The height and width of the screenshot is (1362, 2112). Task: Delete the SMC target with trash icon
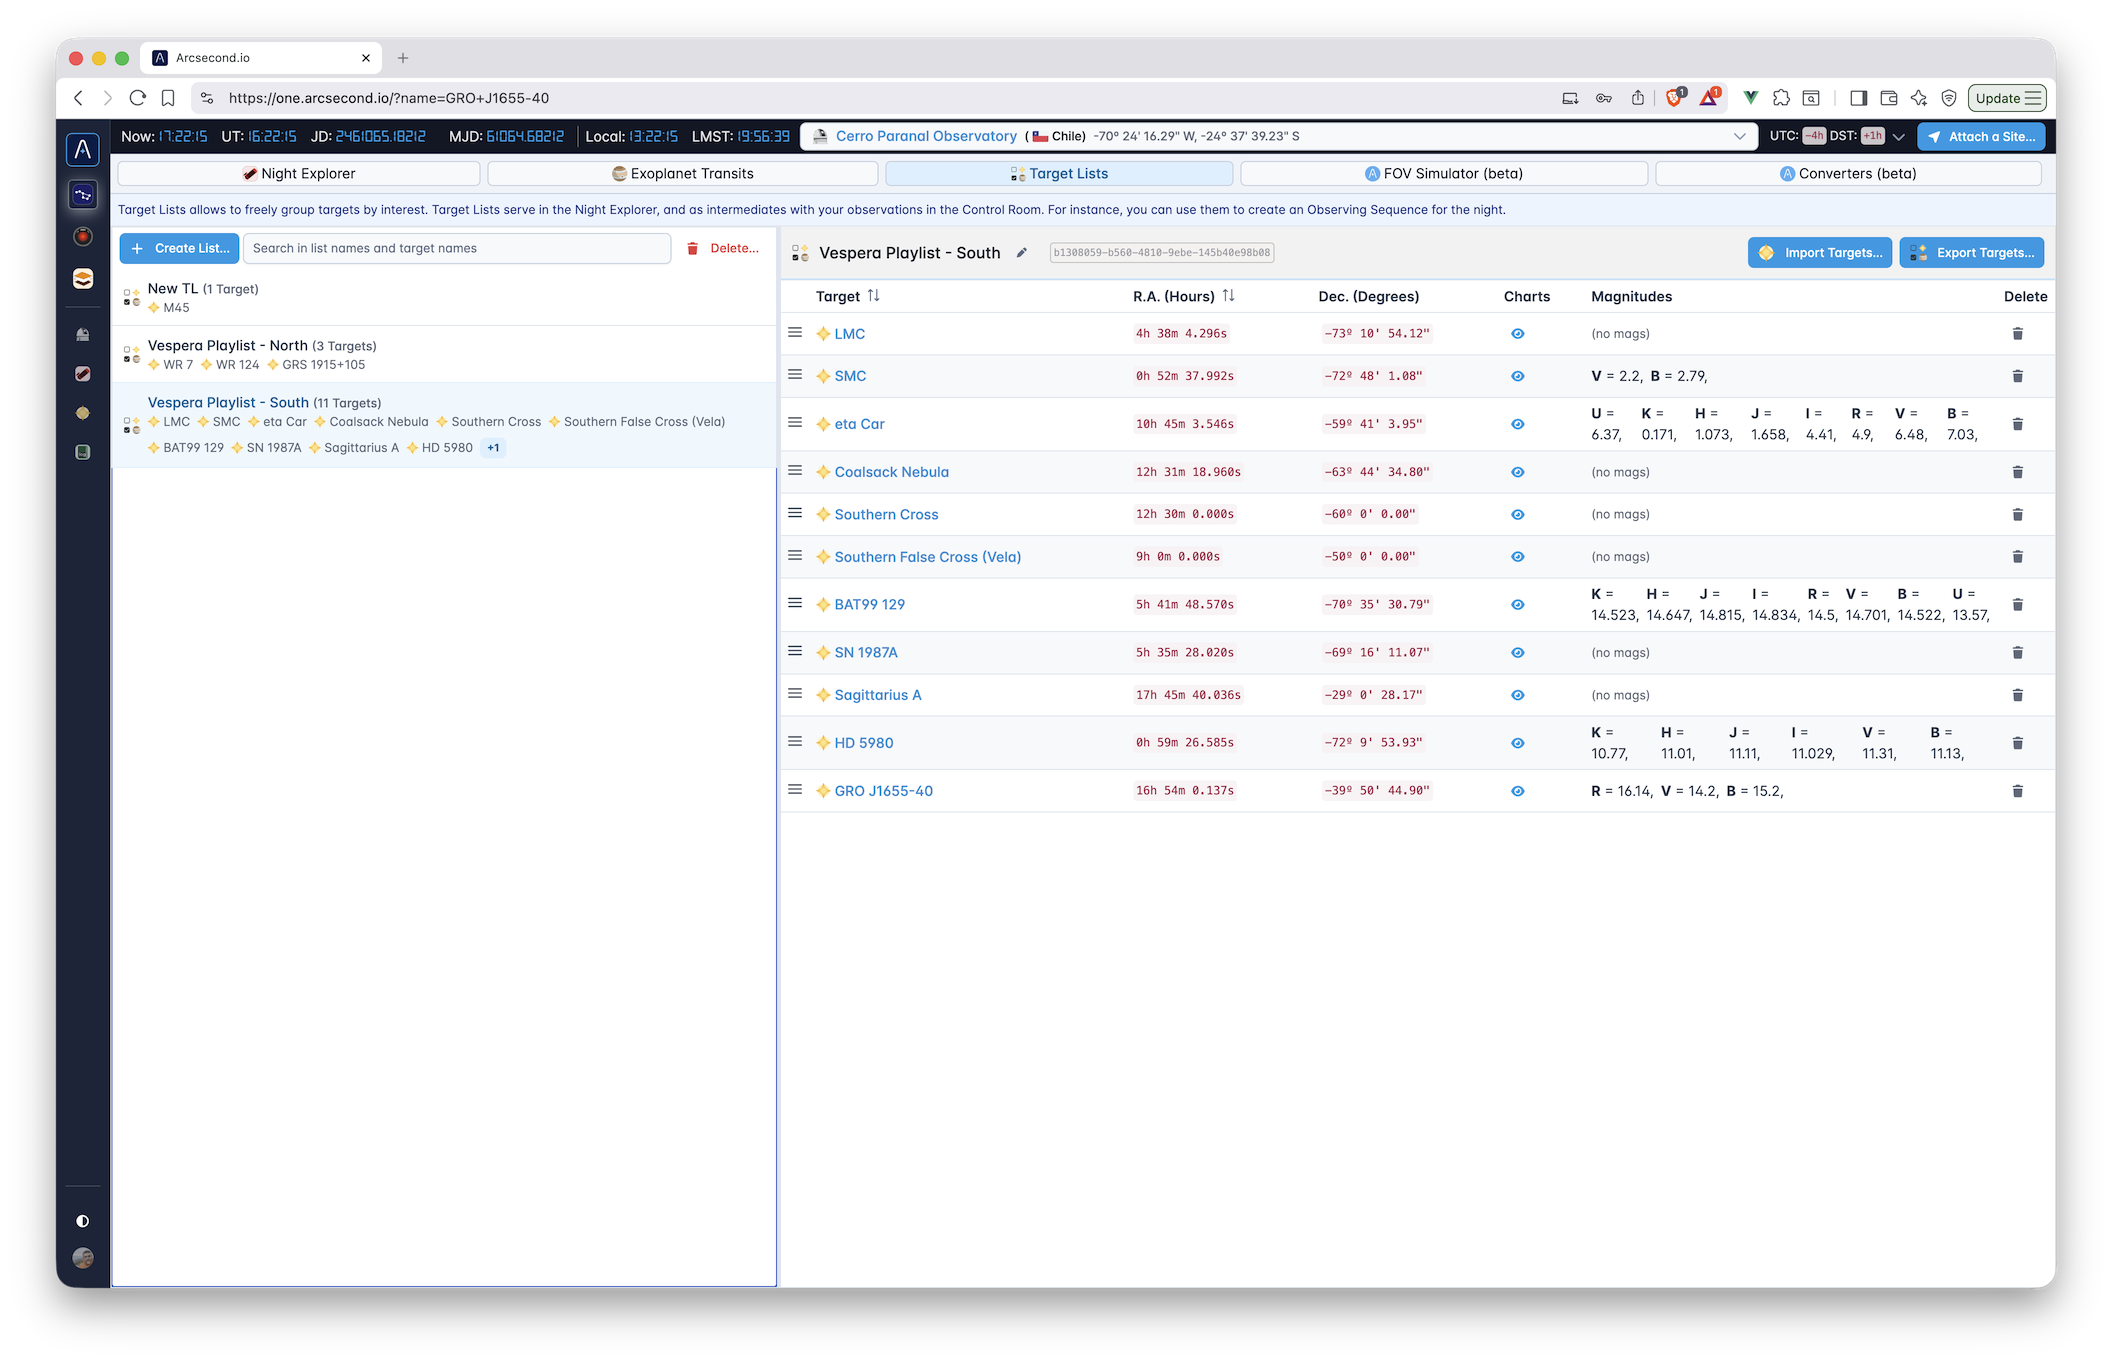tap(2017, 376)
